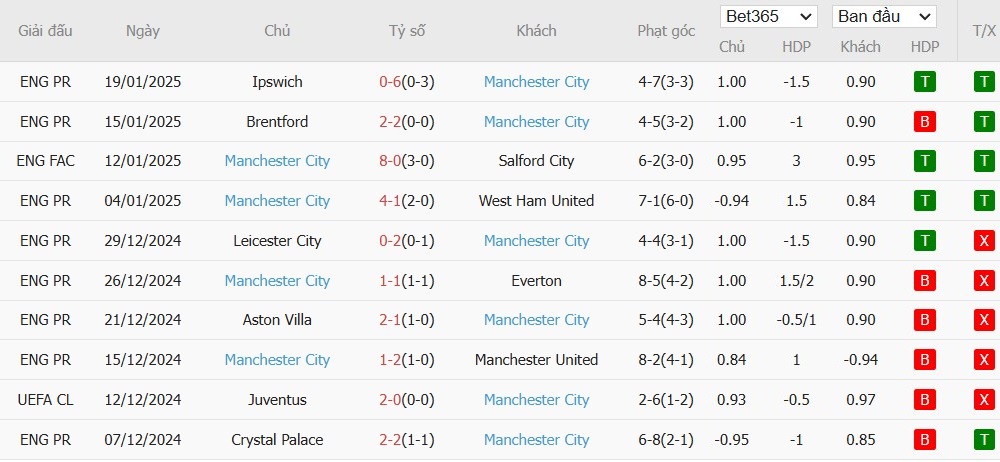Click the green T badge for 19/01/2025 HDP

[x=924, y=82]
